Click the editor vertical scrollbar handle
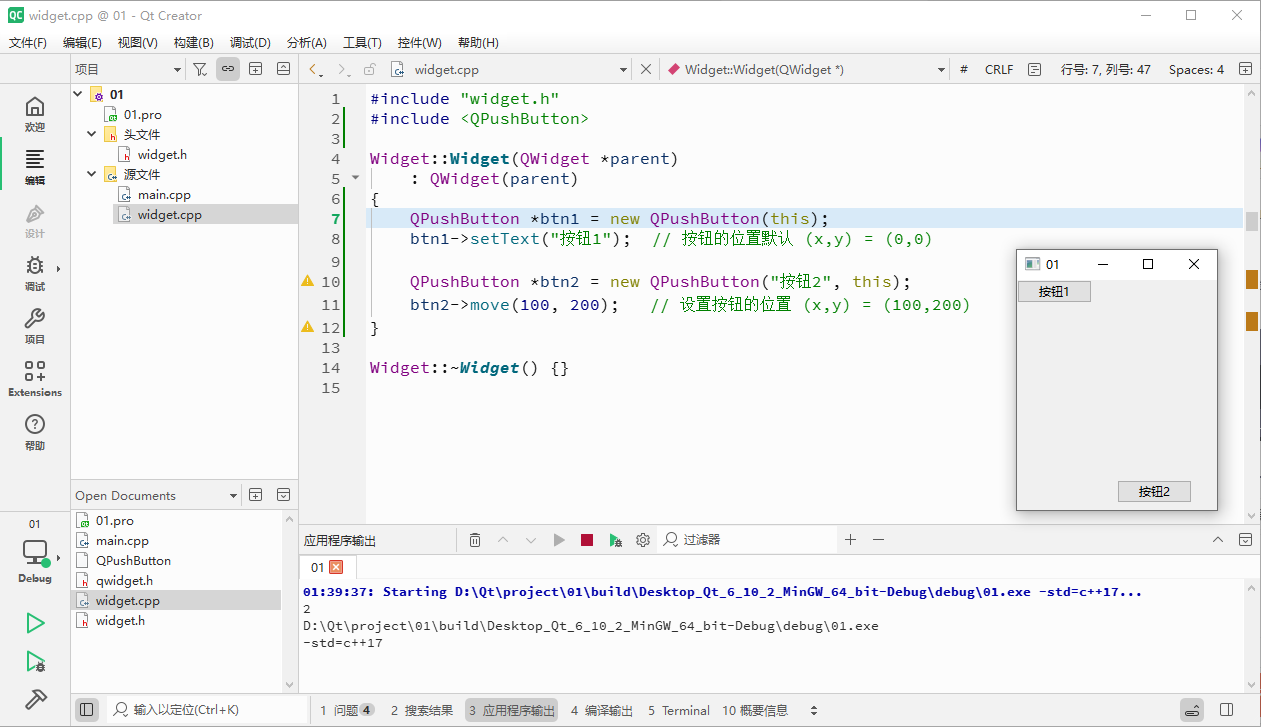Viewport: 1261px width, 727px height. 1251,221
